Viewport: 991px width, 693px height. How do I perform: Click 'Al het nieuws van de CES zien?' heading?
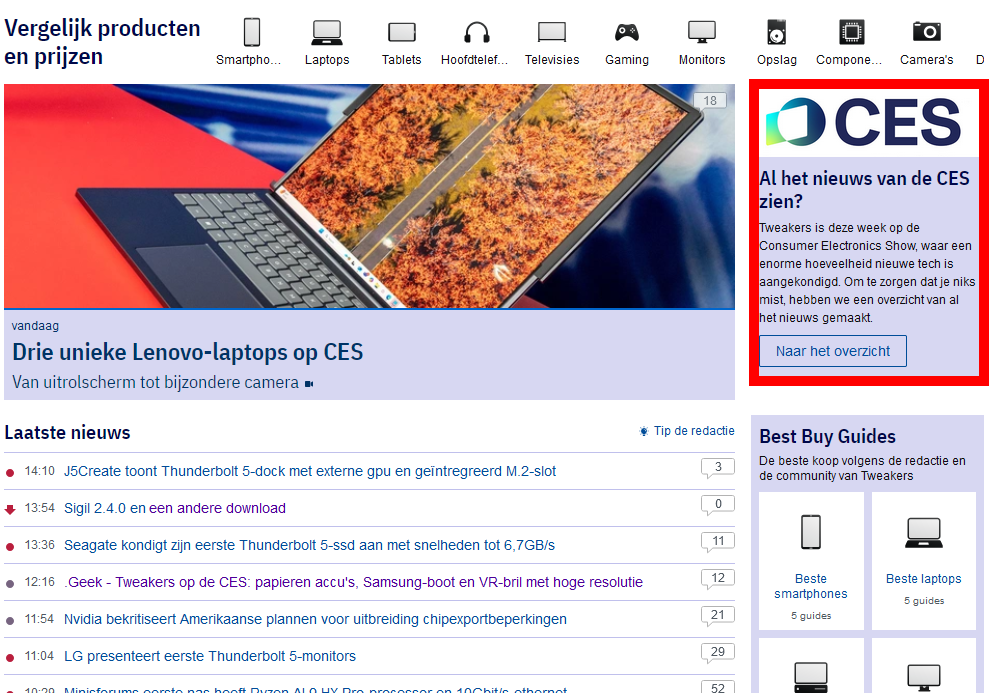tap(864, 190)
